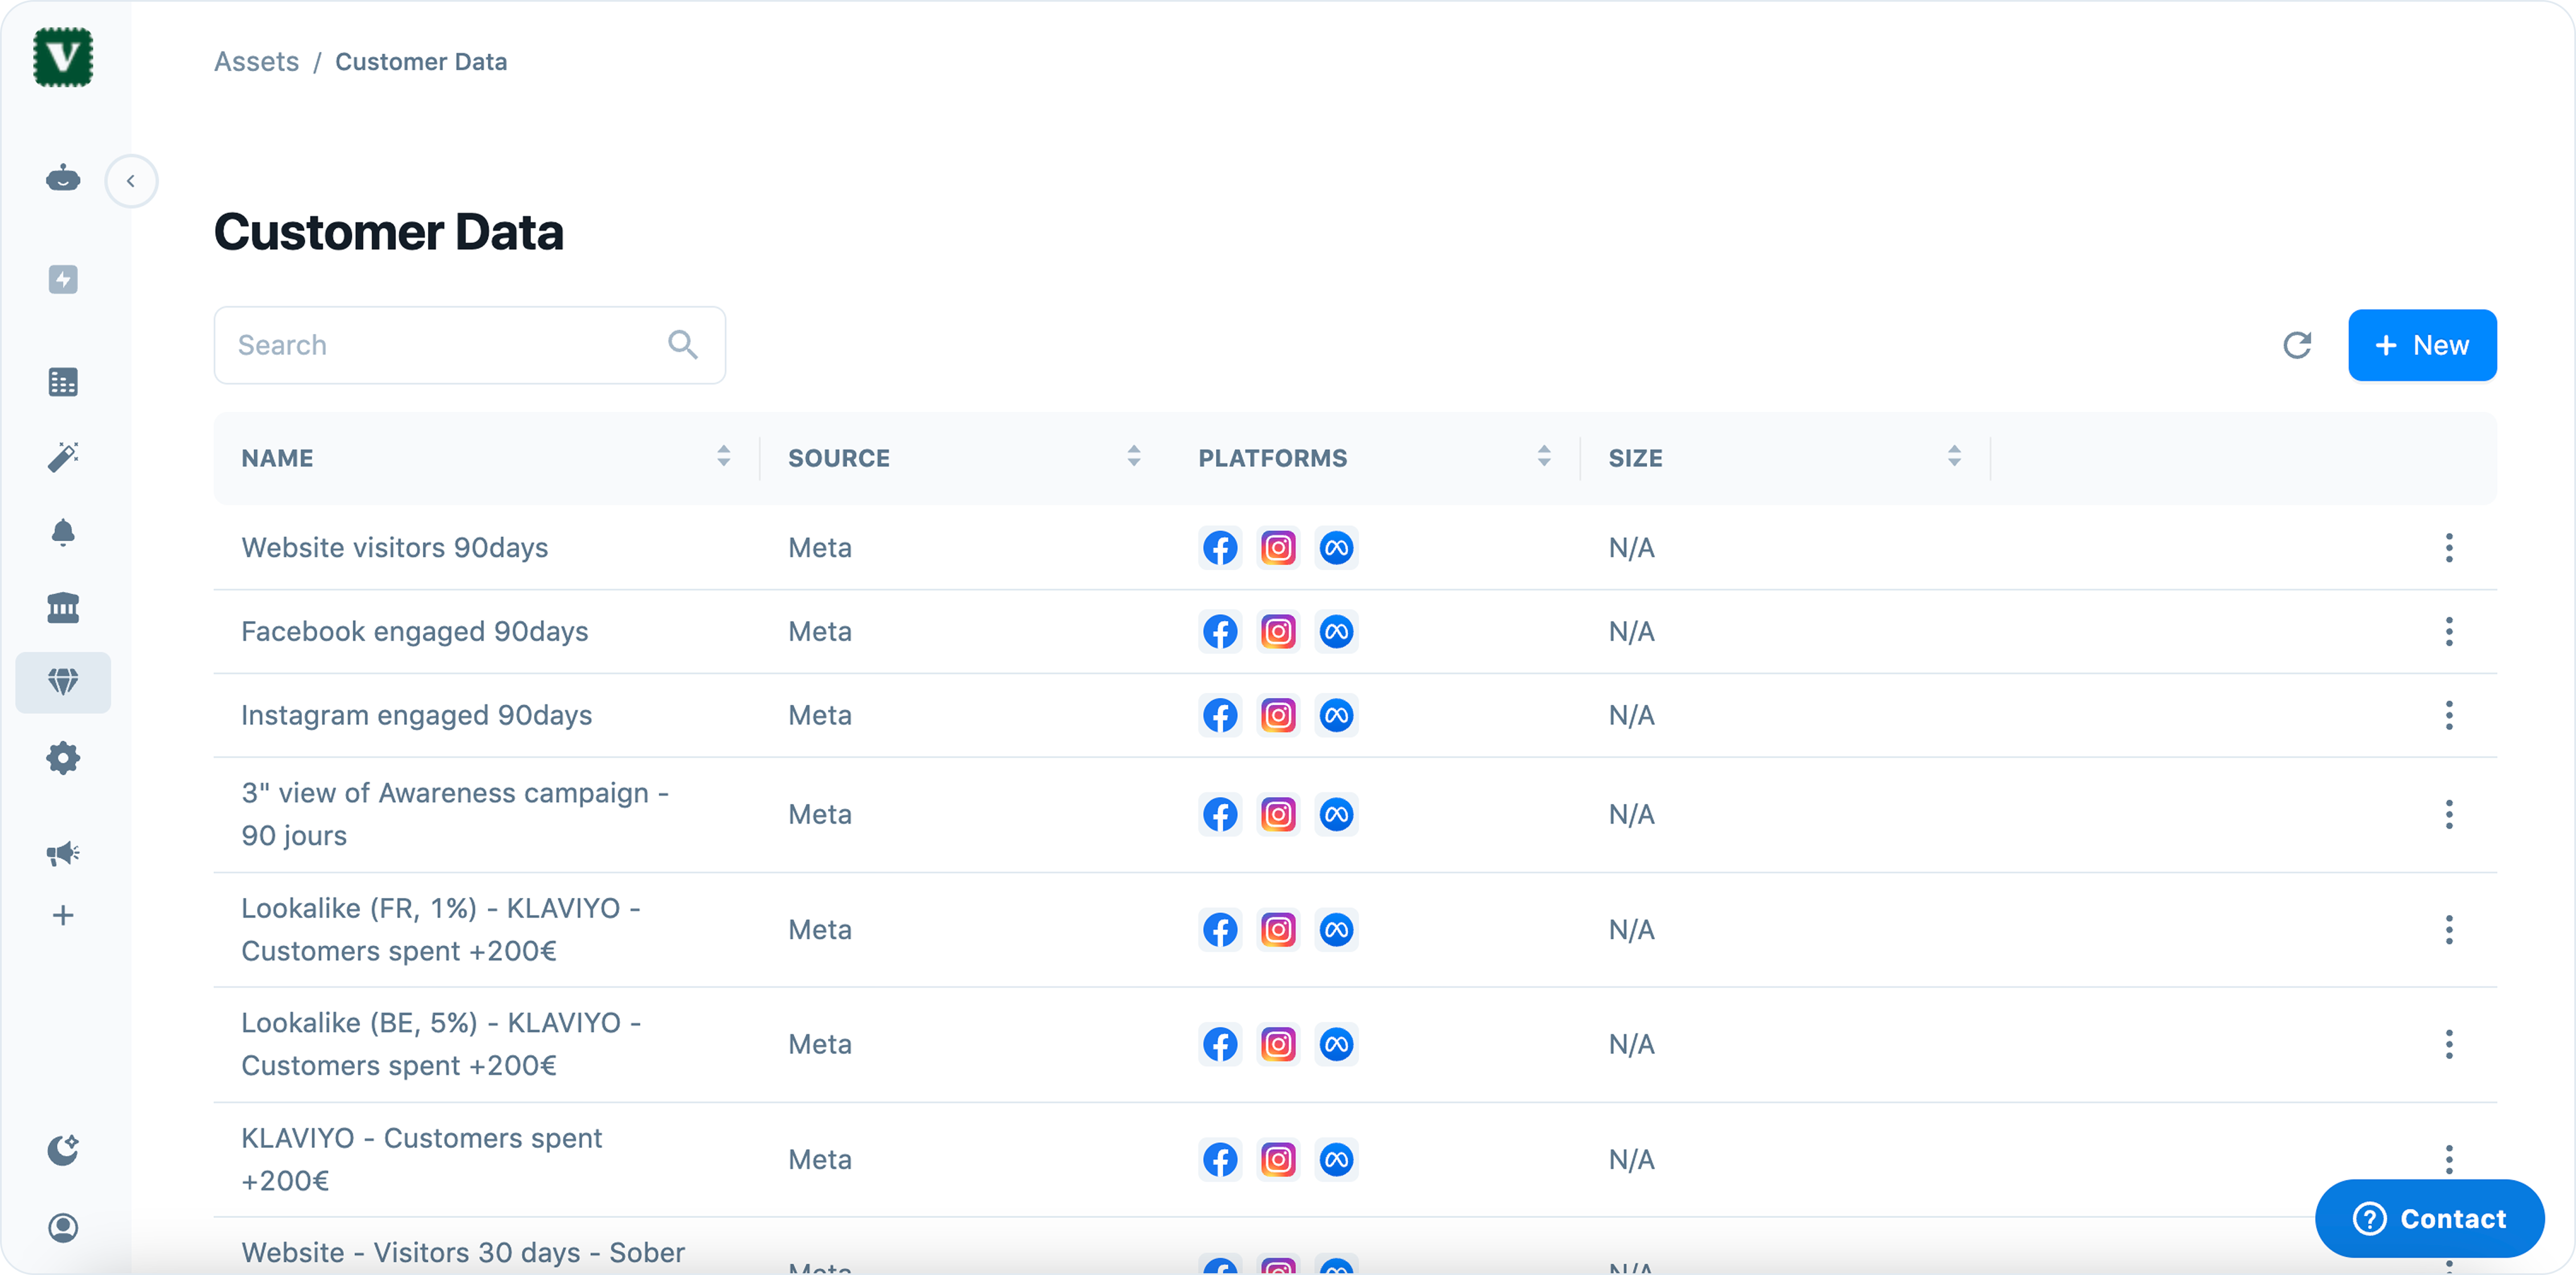This screenshot has width=2576, height=1275.
Task: Open options menu for Instagram engaged 90days
Action: (x=2449, y=715)
